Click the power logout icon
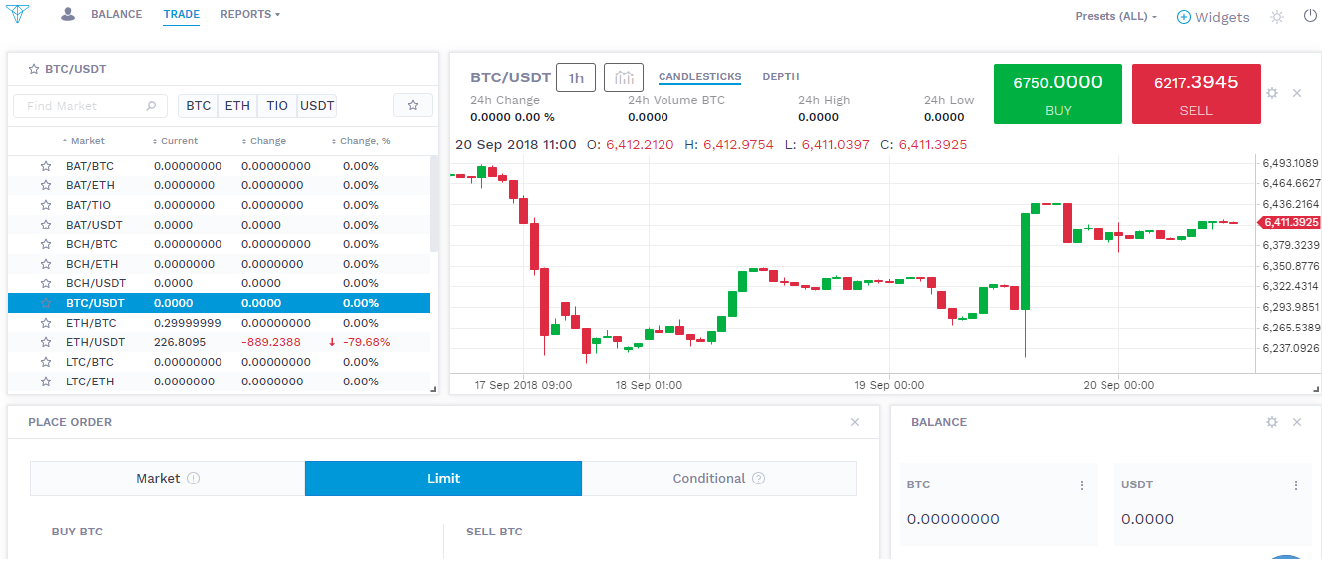This screenshot has height=564, width=1322. 1310,16
